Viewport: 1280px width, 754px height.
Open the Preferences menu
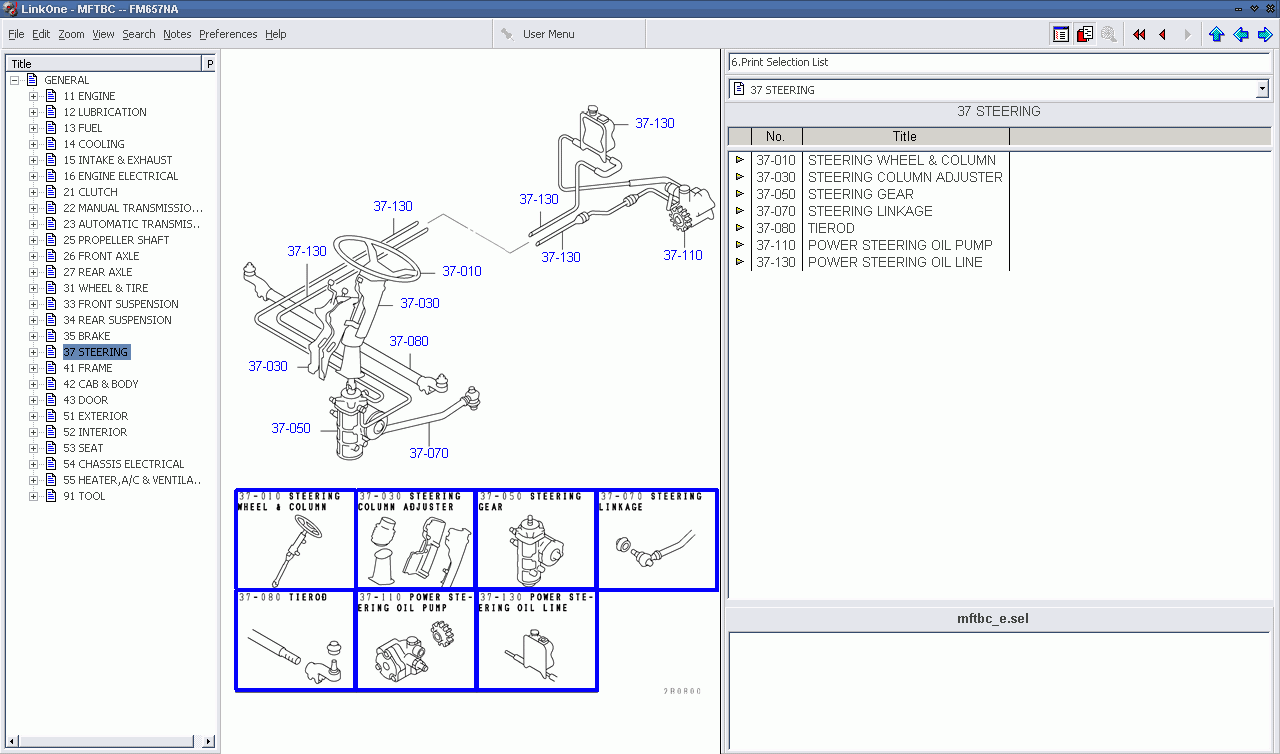[228, 34]
